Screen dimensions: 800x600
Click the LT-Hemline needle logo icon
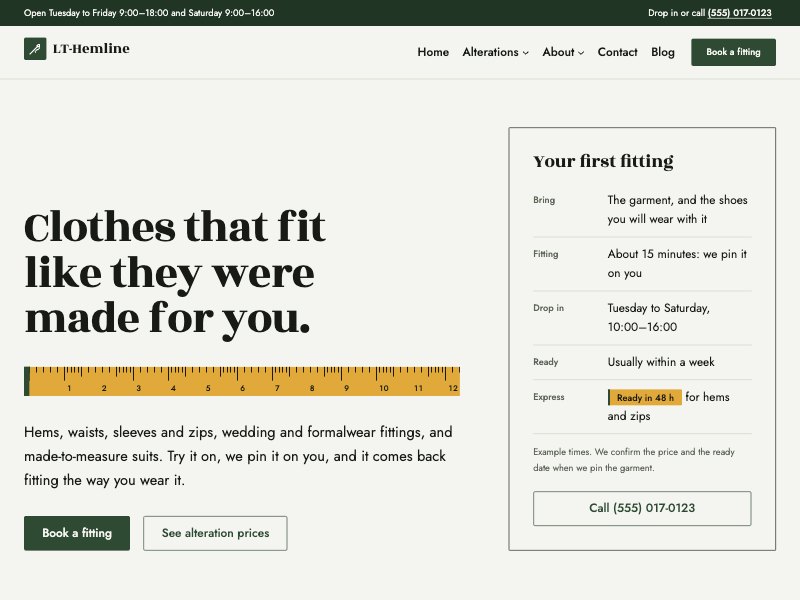tap(35, 49)
